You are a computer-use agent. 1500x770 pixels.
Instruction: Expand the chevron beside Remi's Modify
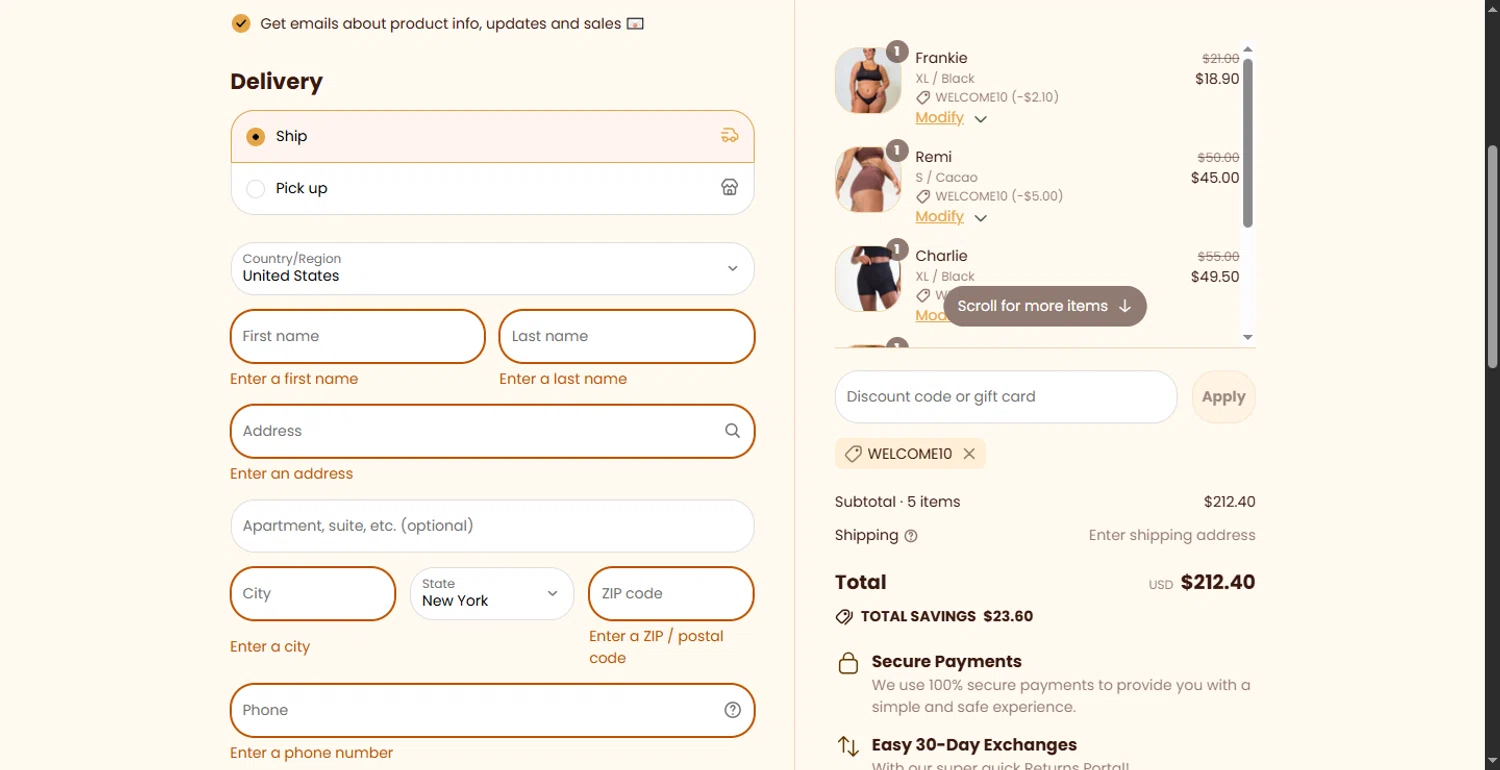click(x=981, y=218)
